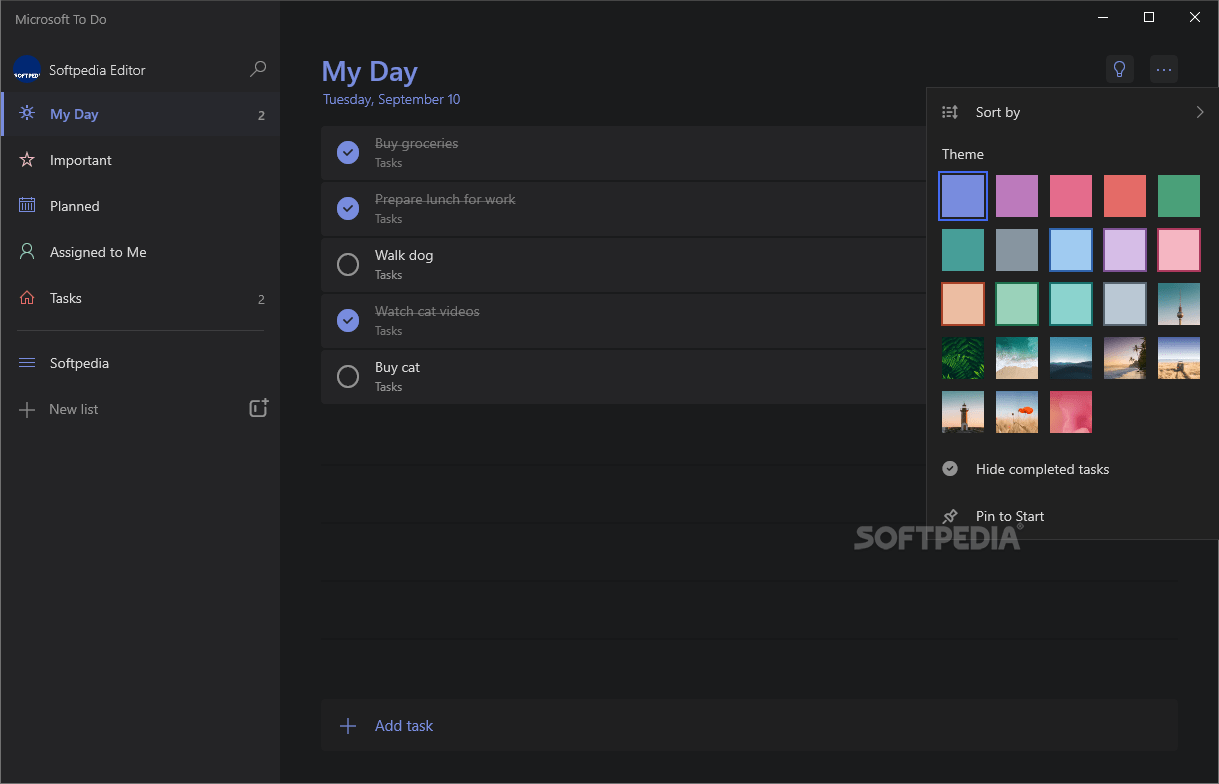Viewport: 1219px width, 784px height.
Task: Open details for Prepare lunch for work
Action: point(624,209)
